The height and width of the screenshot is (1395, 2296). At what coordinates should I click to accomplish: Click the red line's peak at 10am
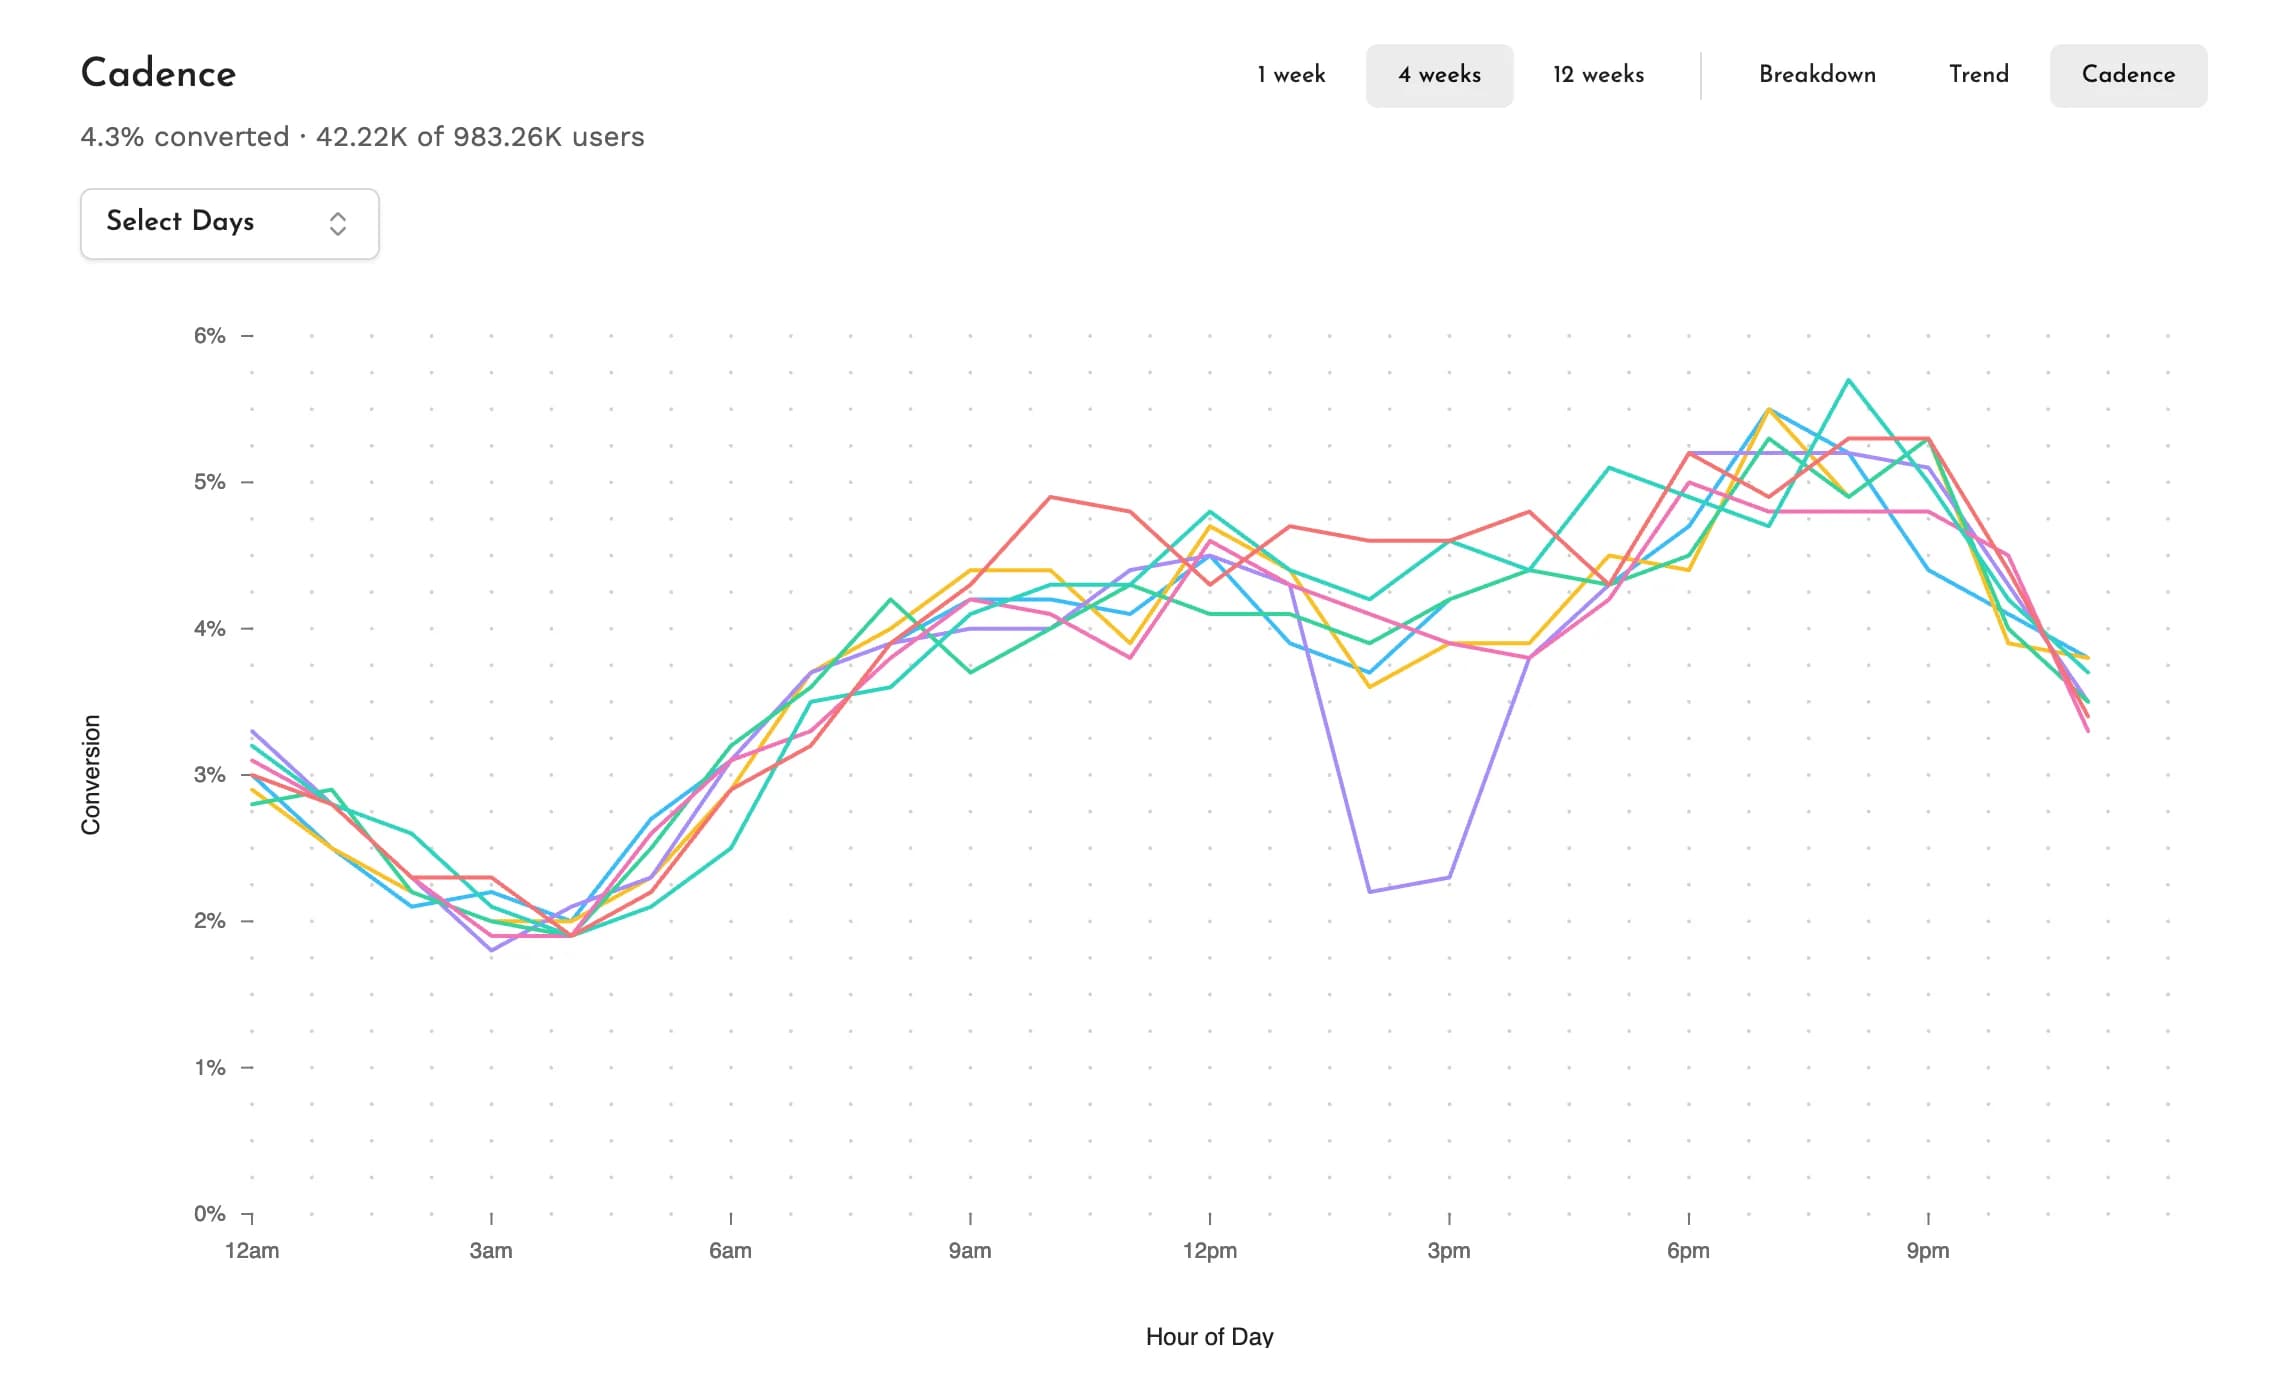(1050, 497)
